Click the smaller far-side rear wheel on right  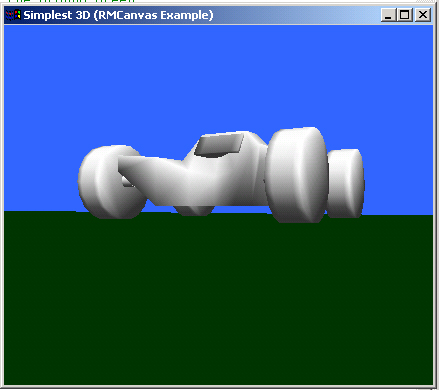coord(346,183)
